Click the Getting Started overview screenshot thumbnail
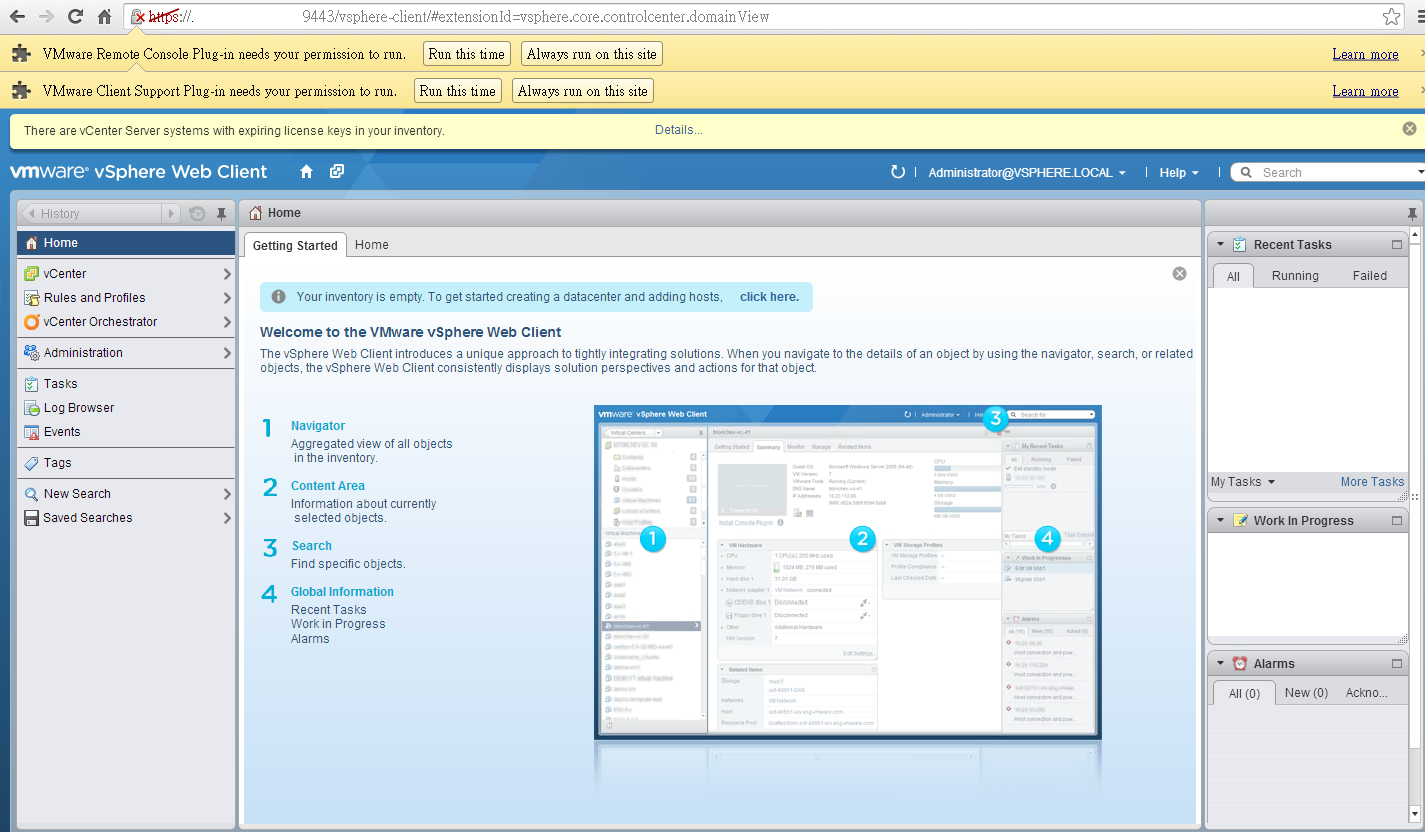The width and height of the screenshot is (1425, 832). pos(848,572)
